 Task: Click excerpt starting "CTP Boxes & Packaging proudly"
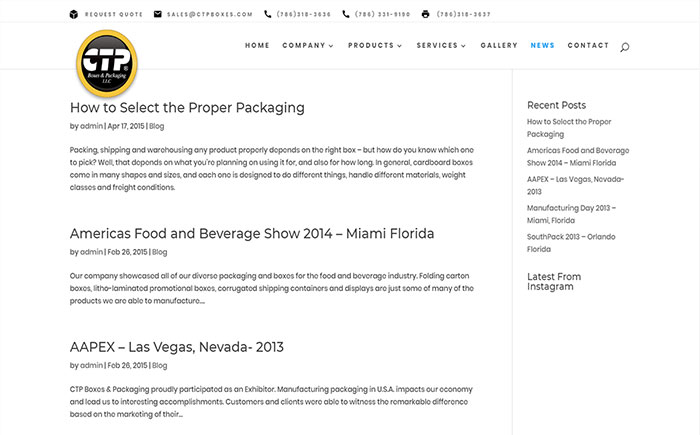pyautogui.click(x=271, y=402)
